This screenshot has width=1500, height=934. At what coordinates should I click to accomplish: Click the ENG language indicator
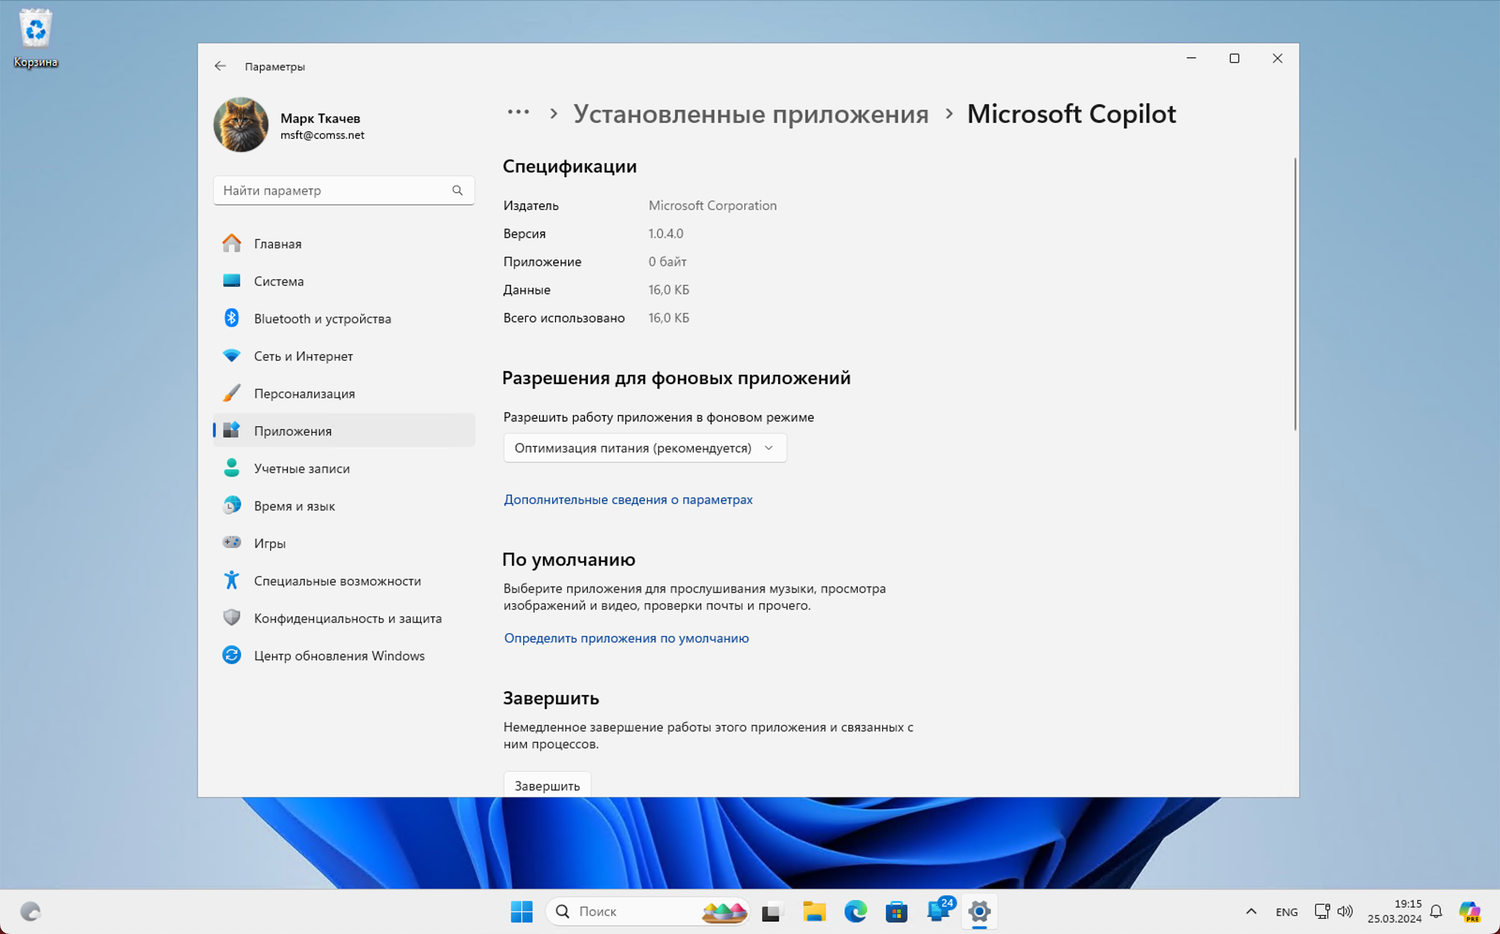1287,912
